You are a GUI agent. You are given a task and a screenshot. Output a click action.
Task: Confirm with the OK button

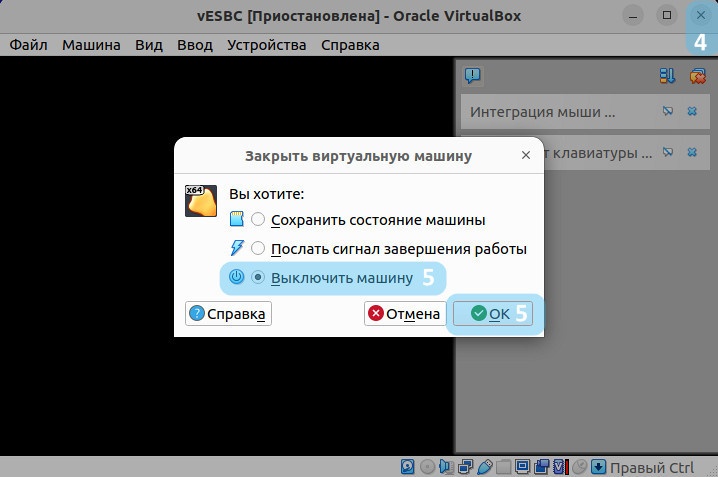pos(493,314)
